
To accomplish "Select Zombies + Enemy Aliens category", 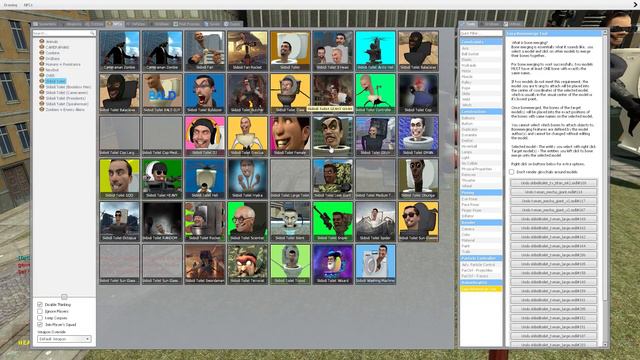I will (65, 110).
